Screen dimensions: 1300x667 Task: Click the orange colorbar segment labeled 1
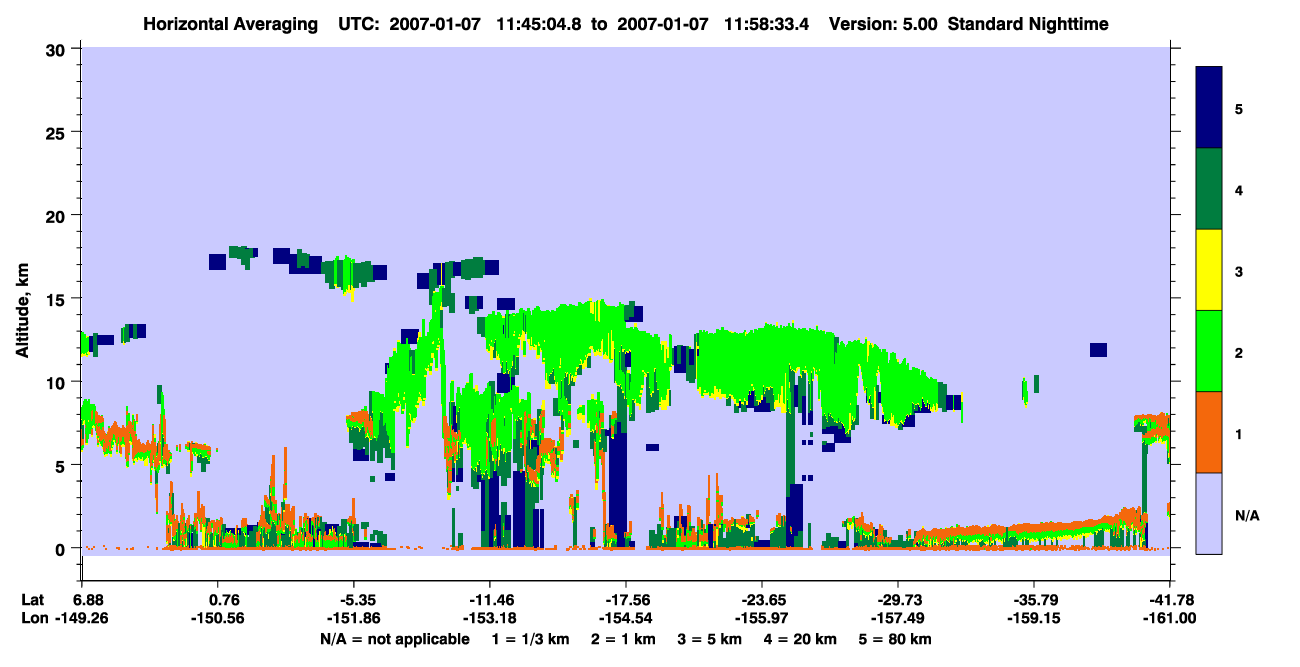[x=1209, y=431]
